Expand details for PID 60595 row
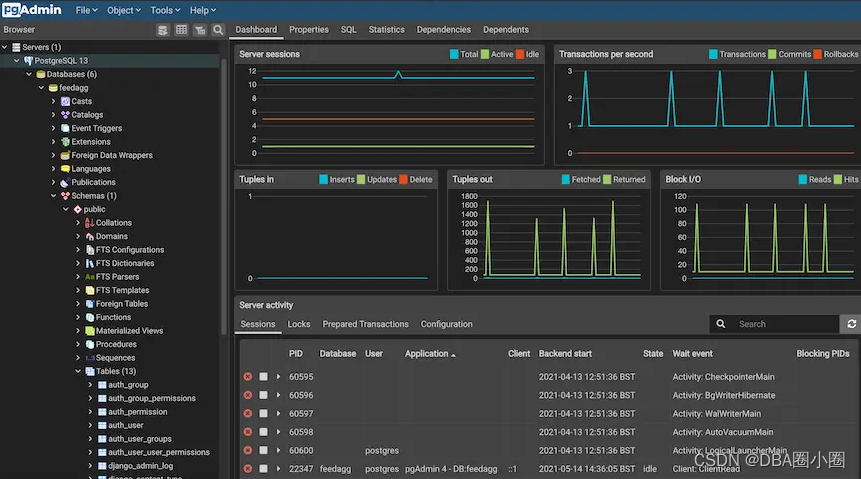Image resolution: width=861 pixels, height=479 pixels. pos(278,377)
